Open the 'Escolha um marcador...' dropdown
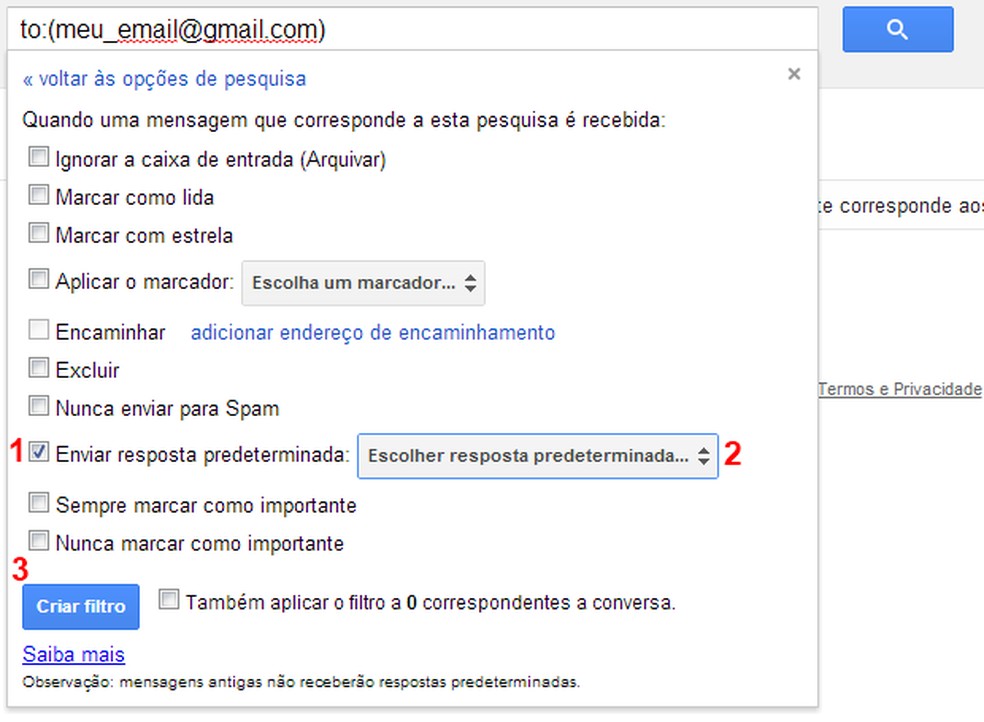This screenshot has width=984, height=722. click(x=363, y=283)
